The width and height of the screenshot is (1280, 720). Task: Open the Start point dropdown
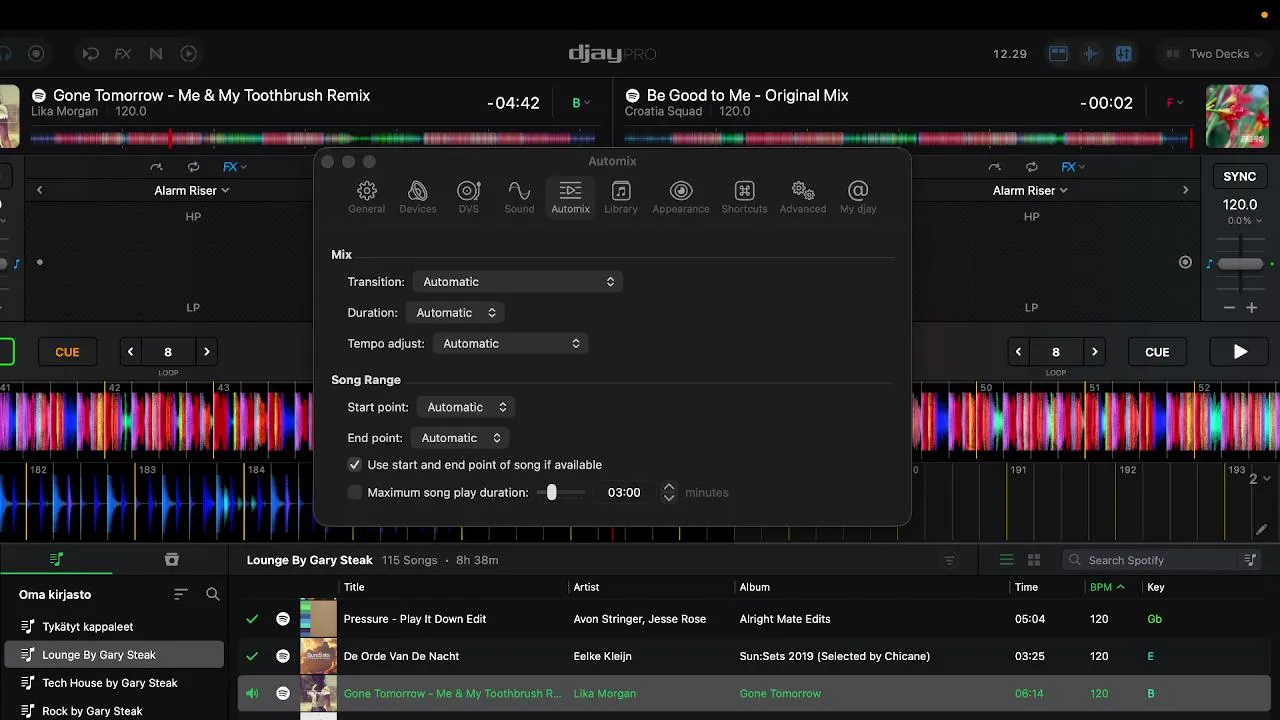click(466, 407)
